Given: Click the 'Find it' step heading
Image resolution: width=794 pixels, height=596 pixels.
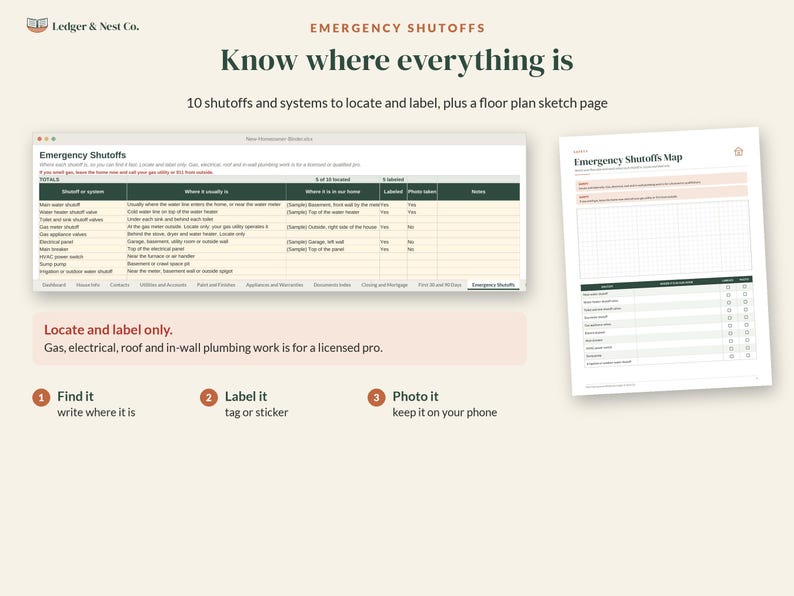Looking at the screenshot, I should (x=75, y=396).
